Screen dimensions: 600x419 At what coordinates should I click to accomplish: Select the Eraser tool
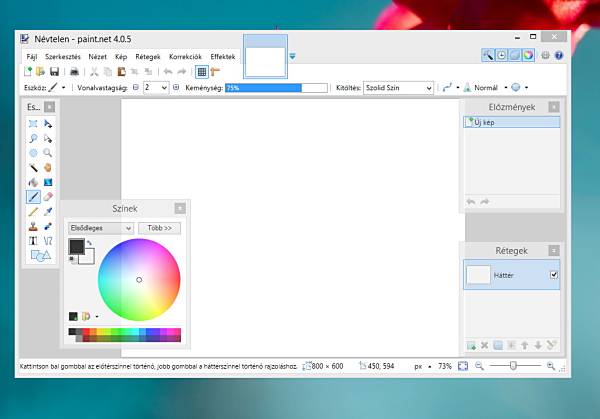coord(47,197)
